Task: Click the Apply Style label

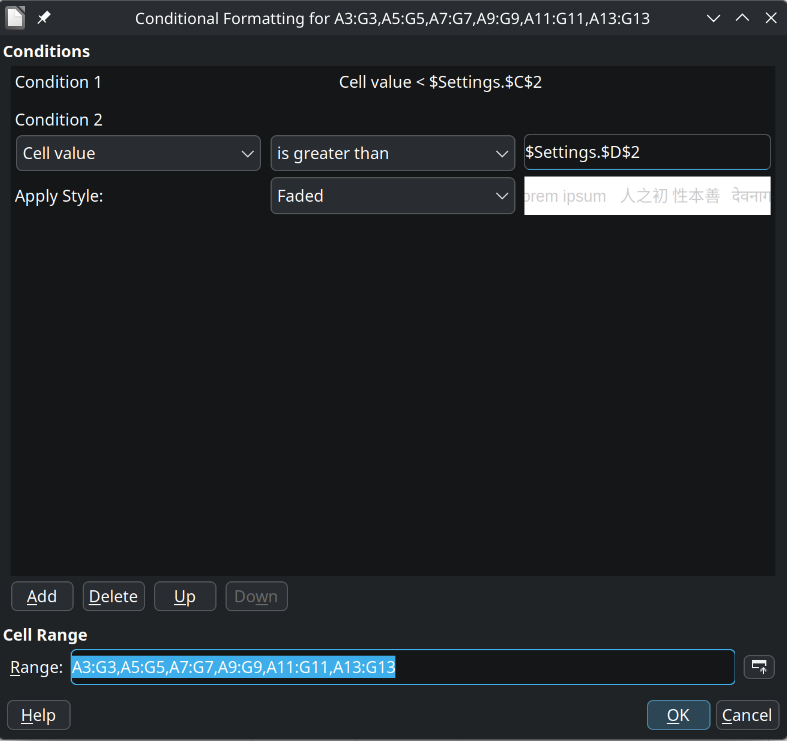Action: (59, 196)
